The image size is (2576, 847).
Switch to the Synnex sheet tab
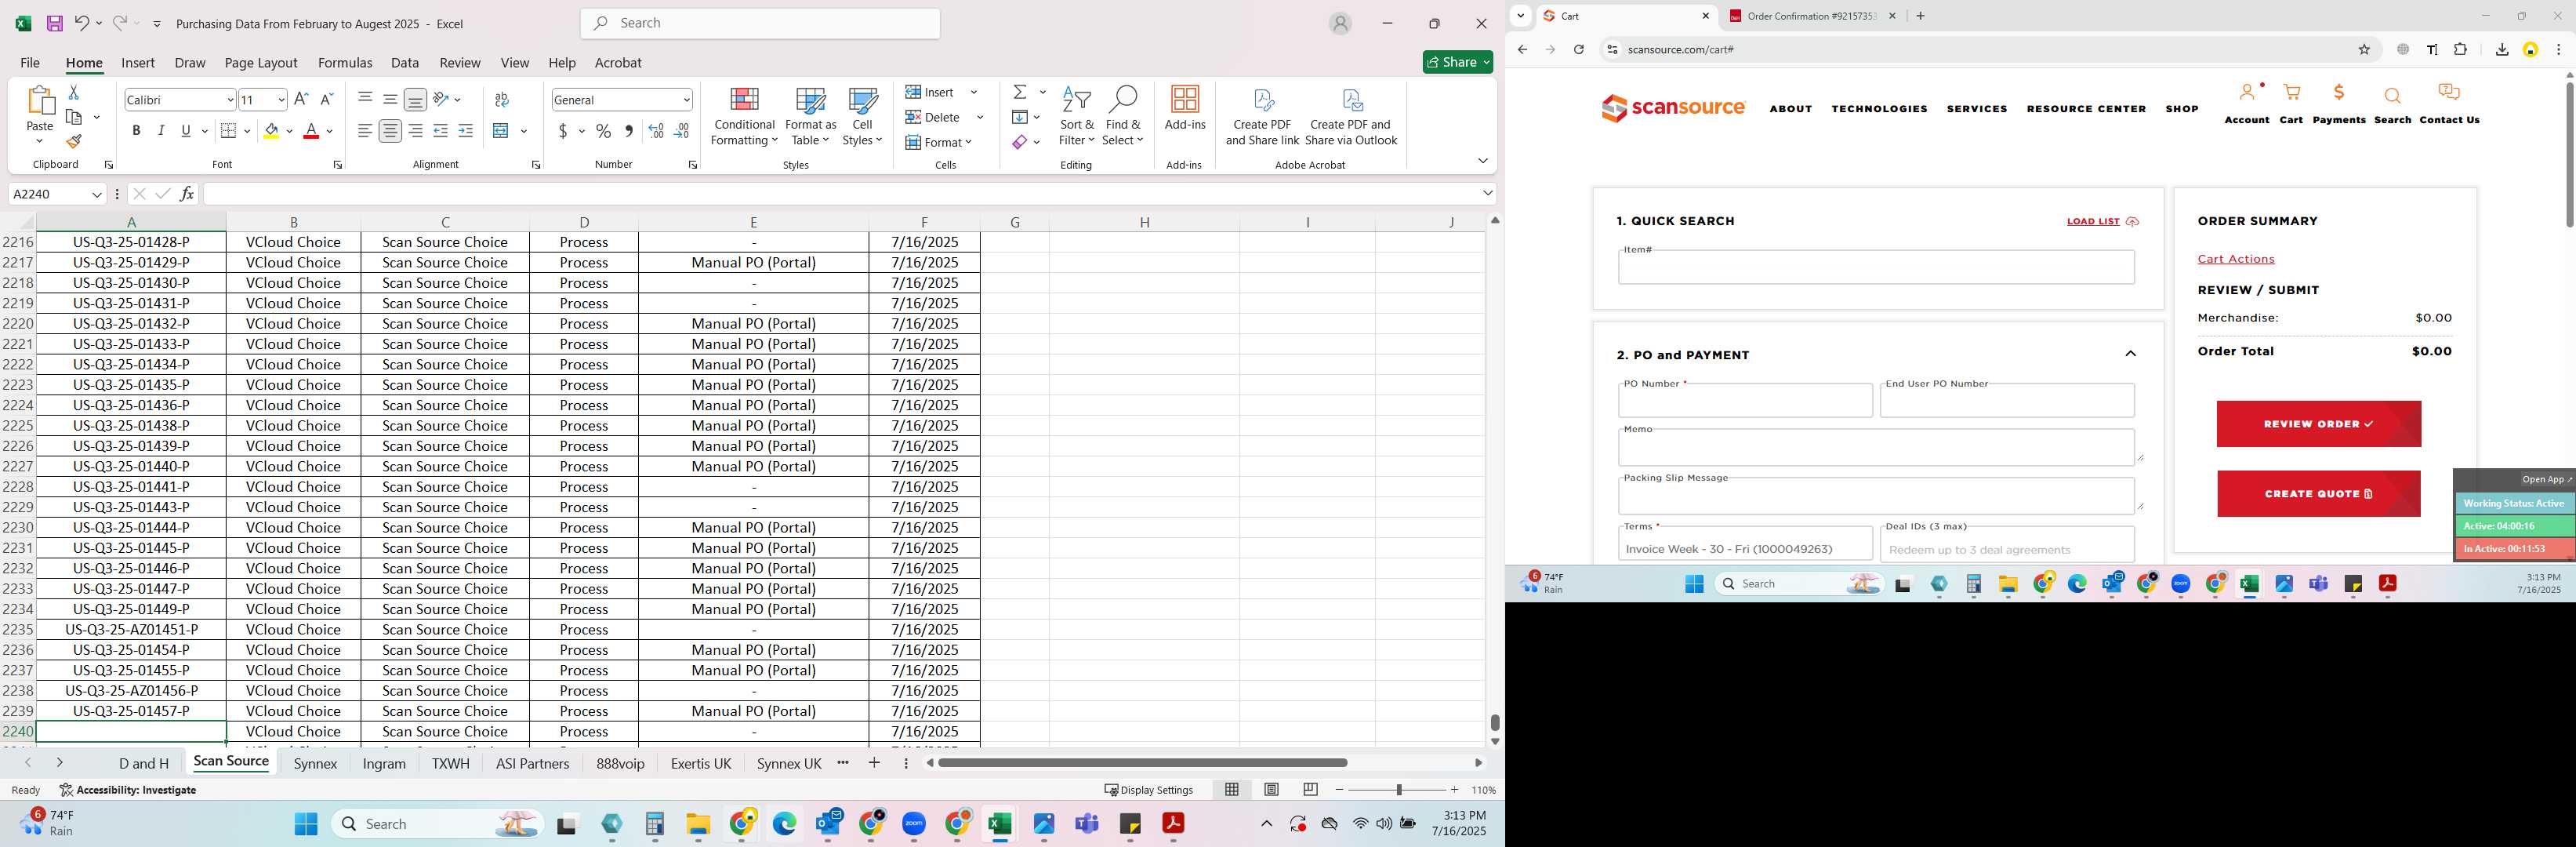coord(315,764)
